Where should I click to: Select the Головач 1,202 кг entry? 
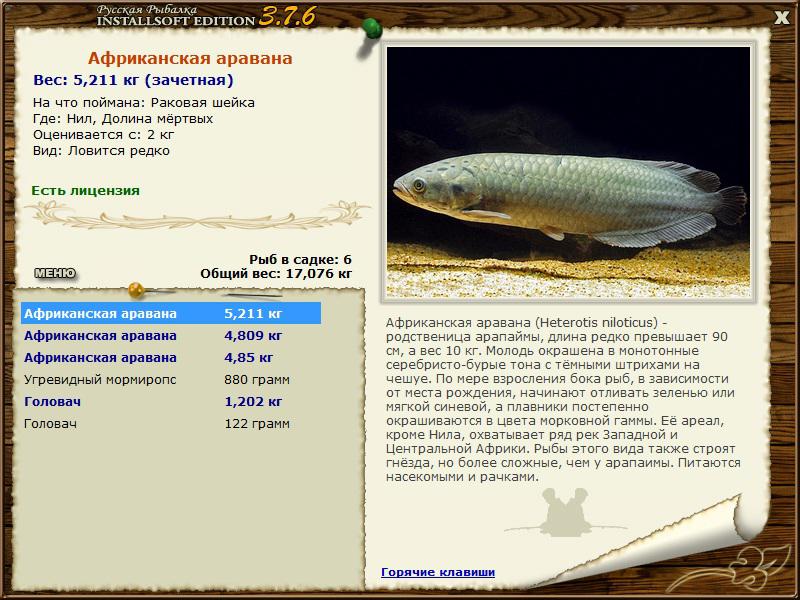171,402
